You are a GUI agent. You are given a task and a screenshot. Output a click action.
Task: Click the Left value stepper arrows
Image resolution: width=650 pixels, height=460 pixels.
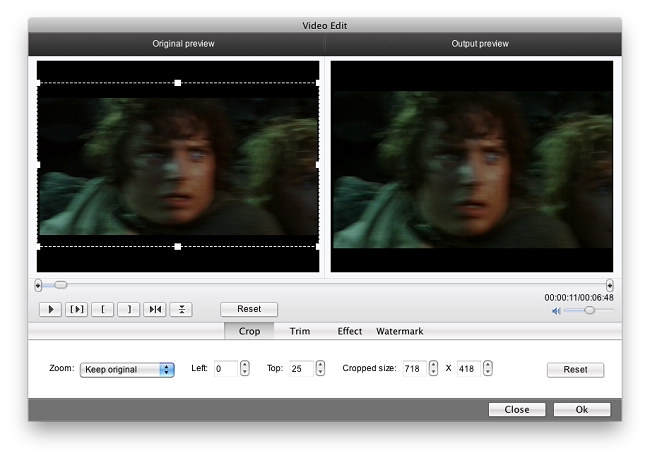point(245,368)
